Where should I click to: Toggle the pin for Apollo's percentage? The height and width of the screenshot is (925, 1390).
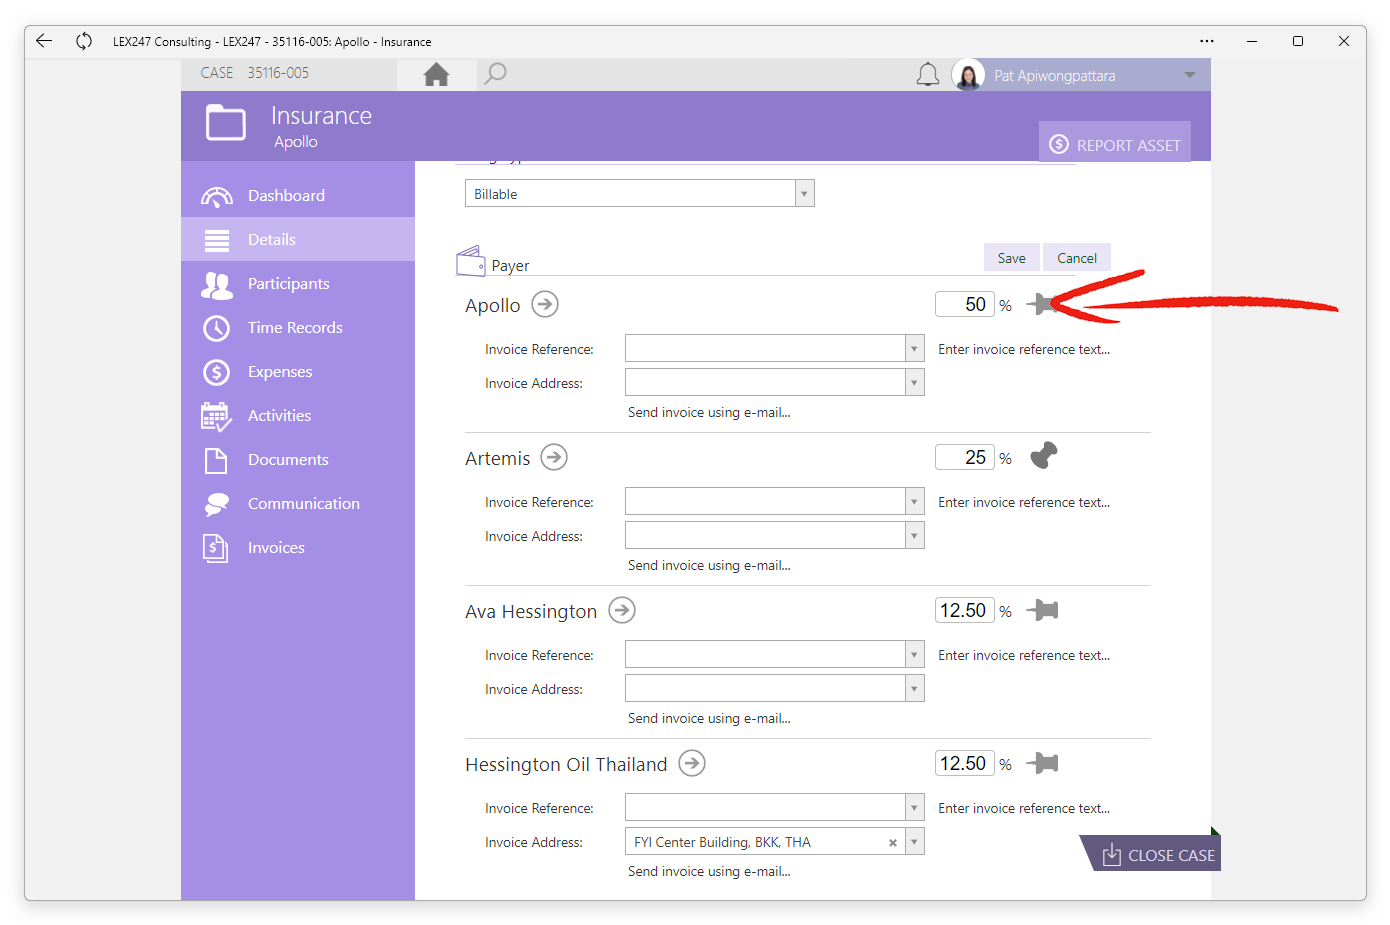pyautogui.click(x=1042, y=304)
